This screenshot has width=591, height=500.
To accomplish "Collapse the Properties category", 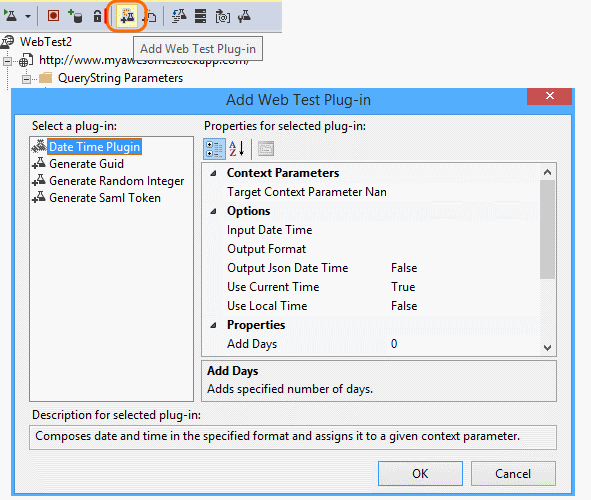I will [213, 325].
